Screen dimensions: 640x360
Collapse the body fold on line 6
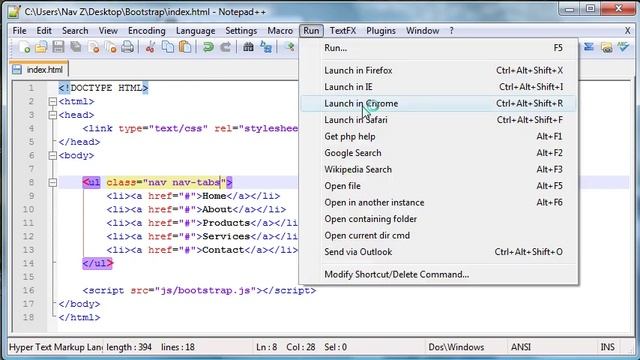click(53, 156)
